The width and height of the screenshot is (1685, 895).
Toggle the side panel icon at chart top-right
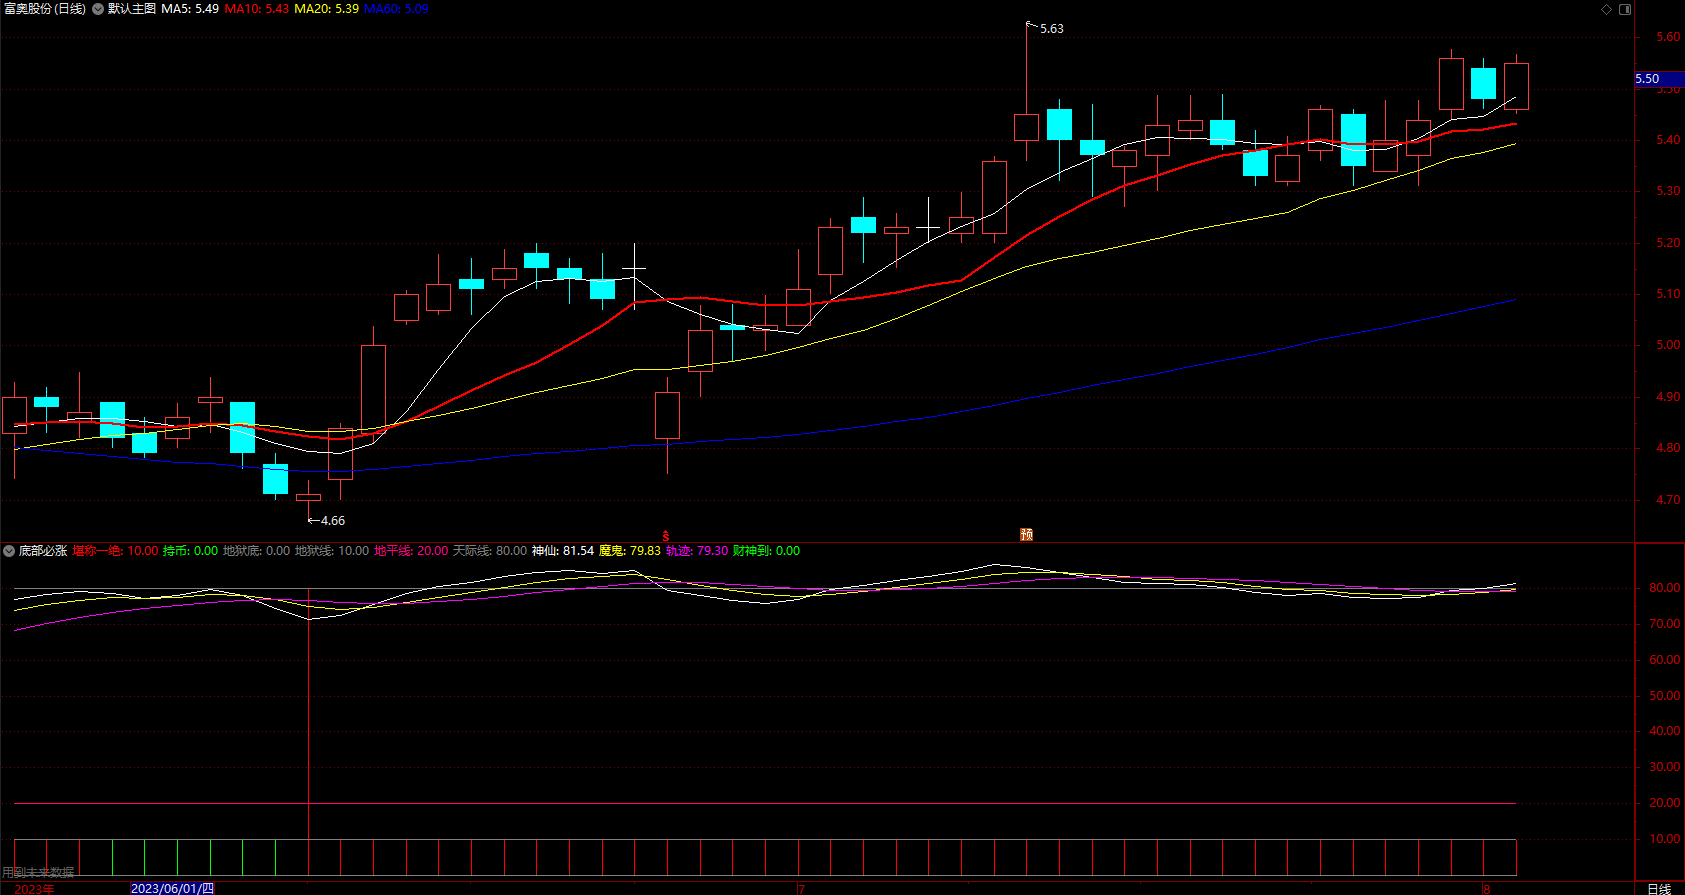pos(1625,9)
